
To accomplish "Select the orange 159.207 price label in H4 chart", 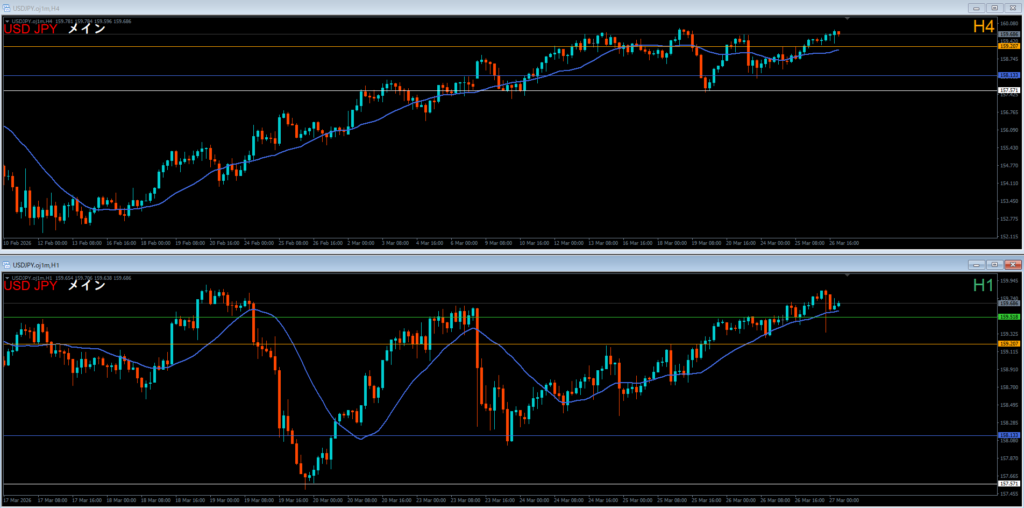I will [1008, 46].
